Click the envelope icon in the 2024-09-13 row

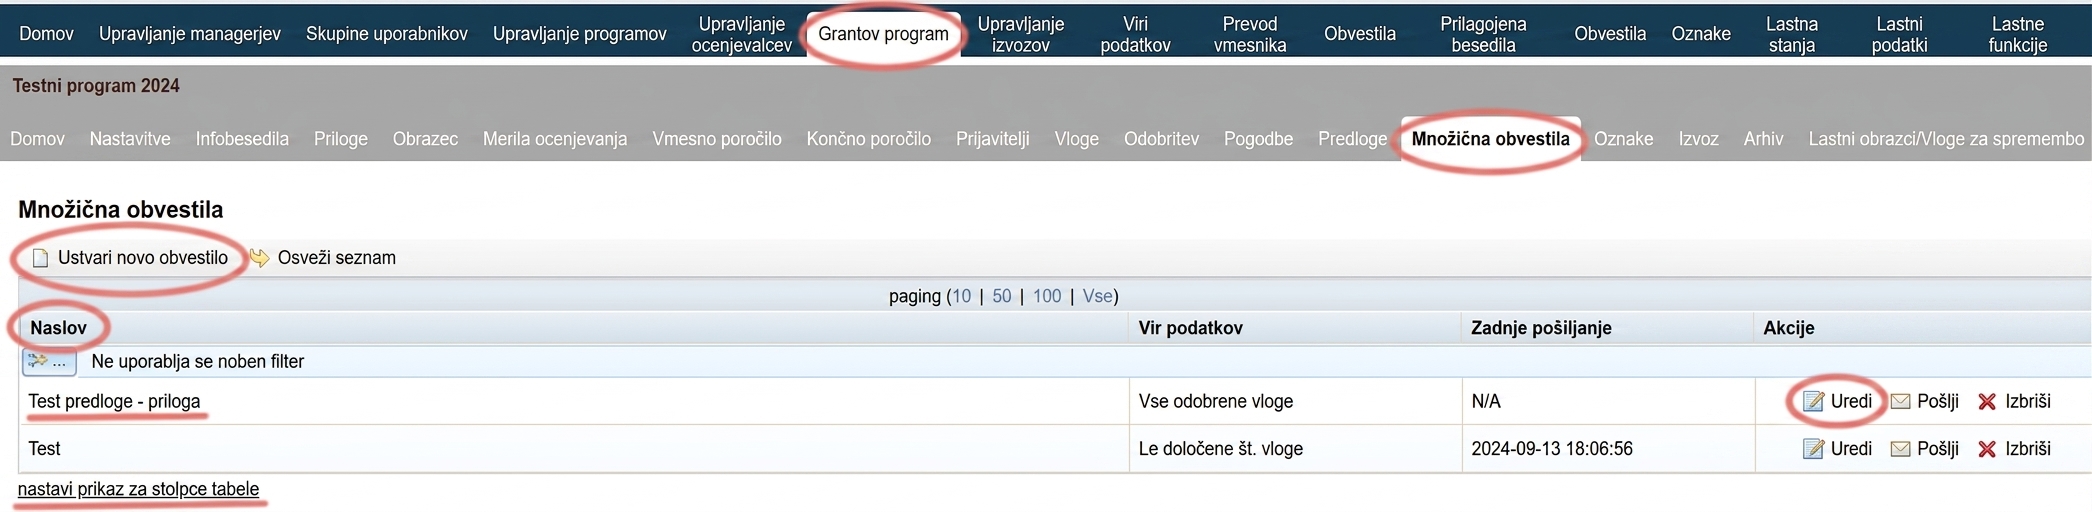coord(1900,449)
